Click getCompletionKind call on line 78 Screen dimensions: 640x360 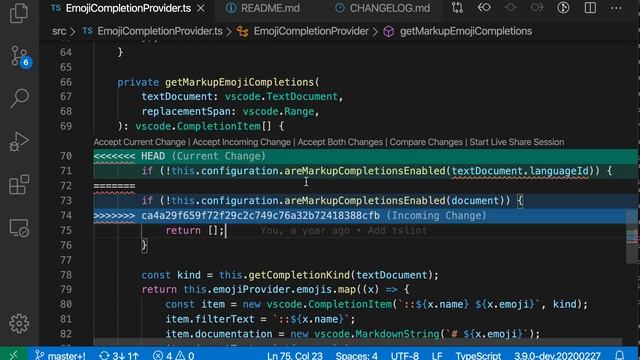[300, 275]
